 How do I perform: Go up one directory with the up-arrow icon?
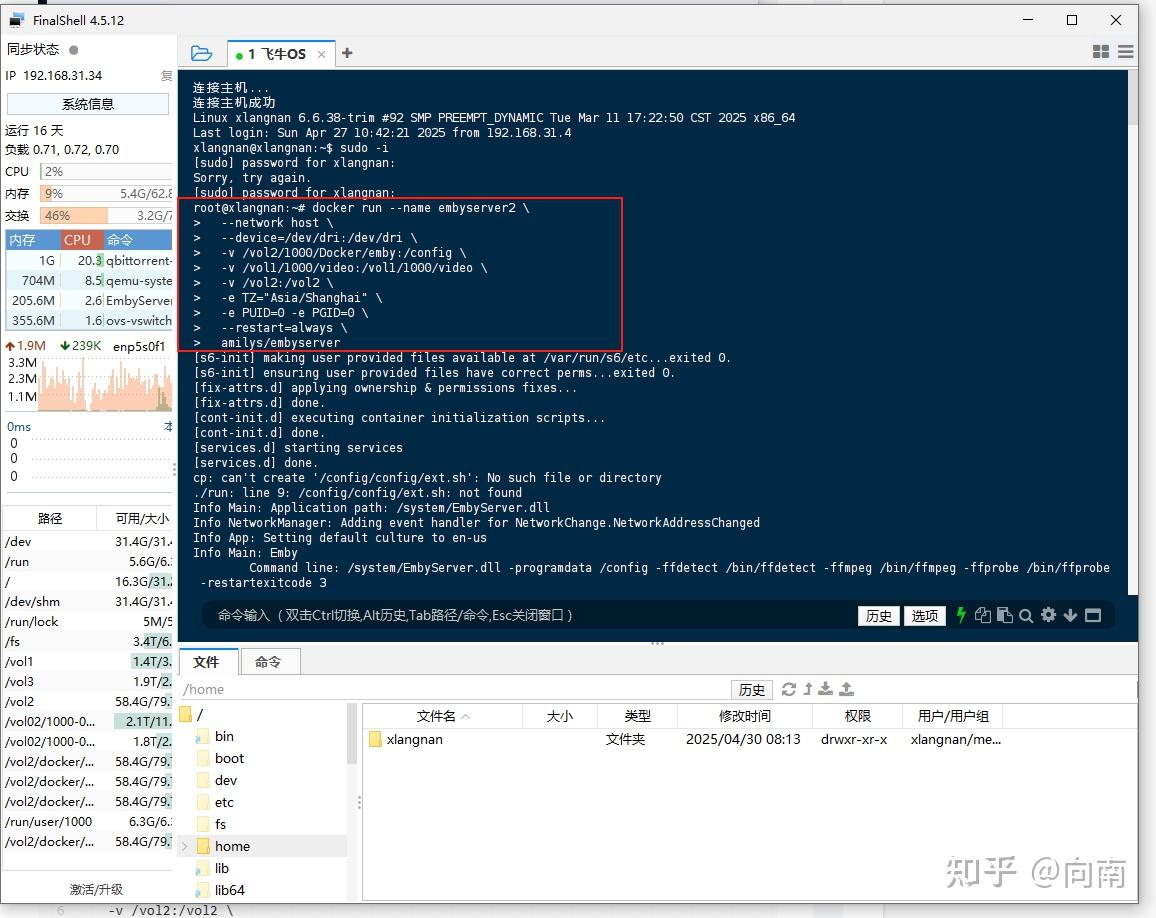(x=808, y=689)
